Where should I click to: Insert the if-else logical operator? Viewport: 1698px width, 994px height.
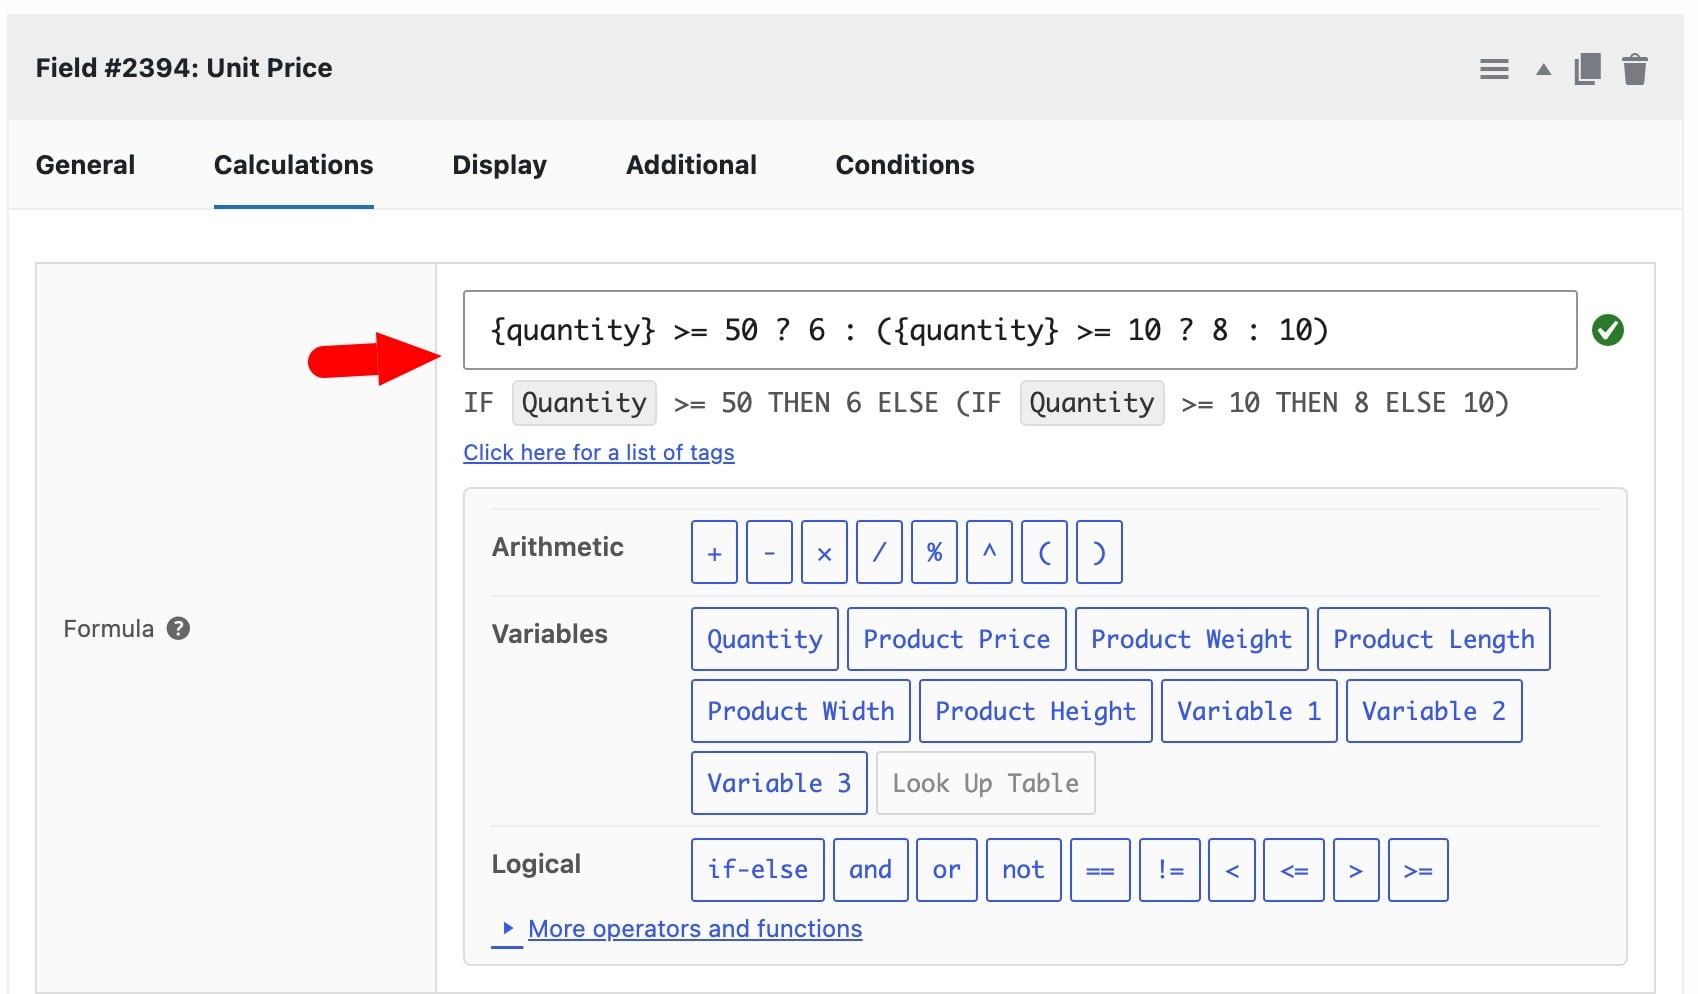point(758,870)
